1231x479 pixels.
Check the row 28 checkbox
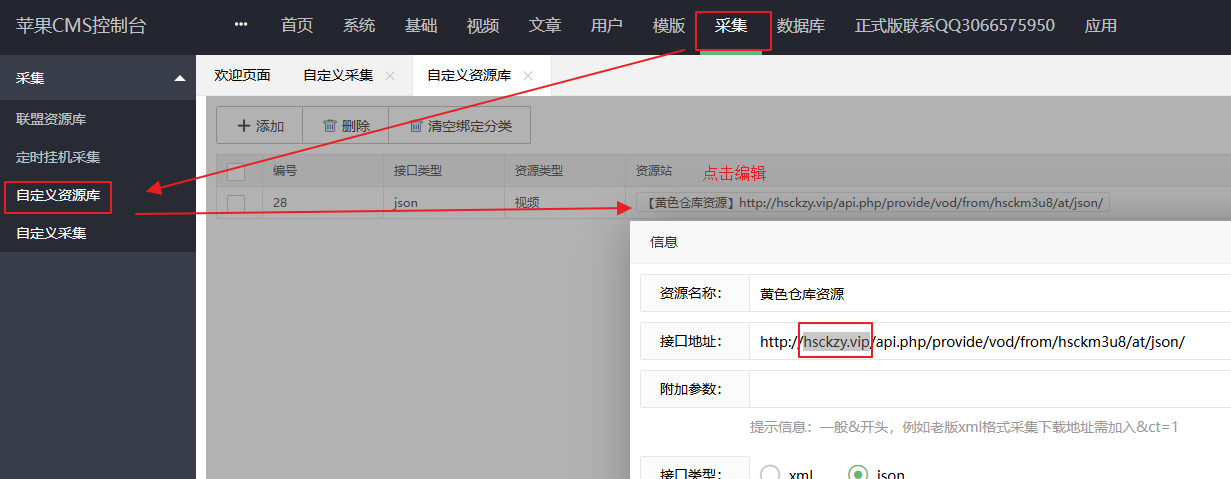[x=236, y=203]
